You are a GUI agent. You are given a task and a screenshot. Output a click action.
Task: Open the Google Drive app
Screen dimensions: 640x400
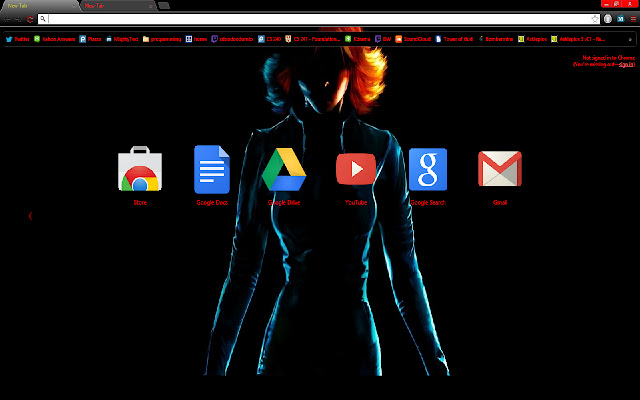tap(284, 169)
